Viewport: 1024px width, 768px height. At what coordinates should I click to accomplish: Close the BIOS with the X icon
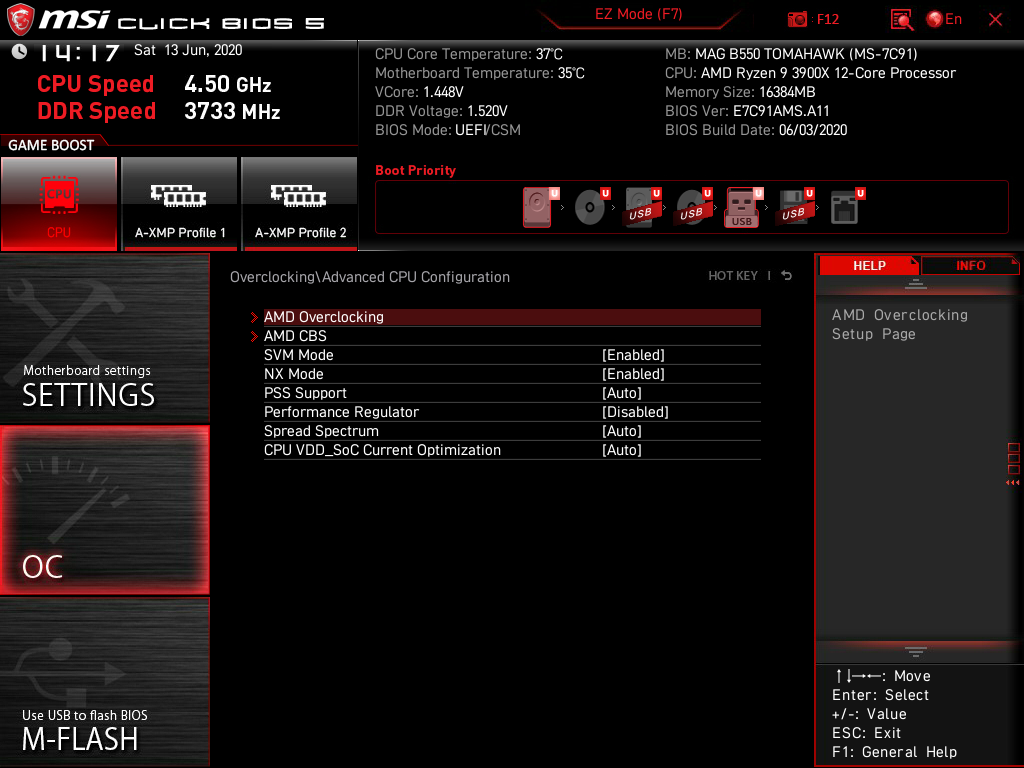995,20
